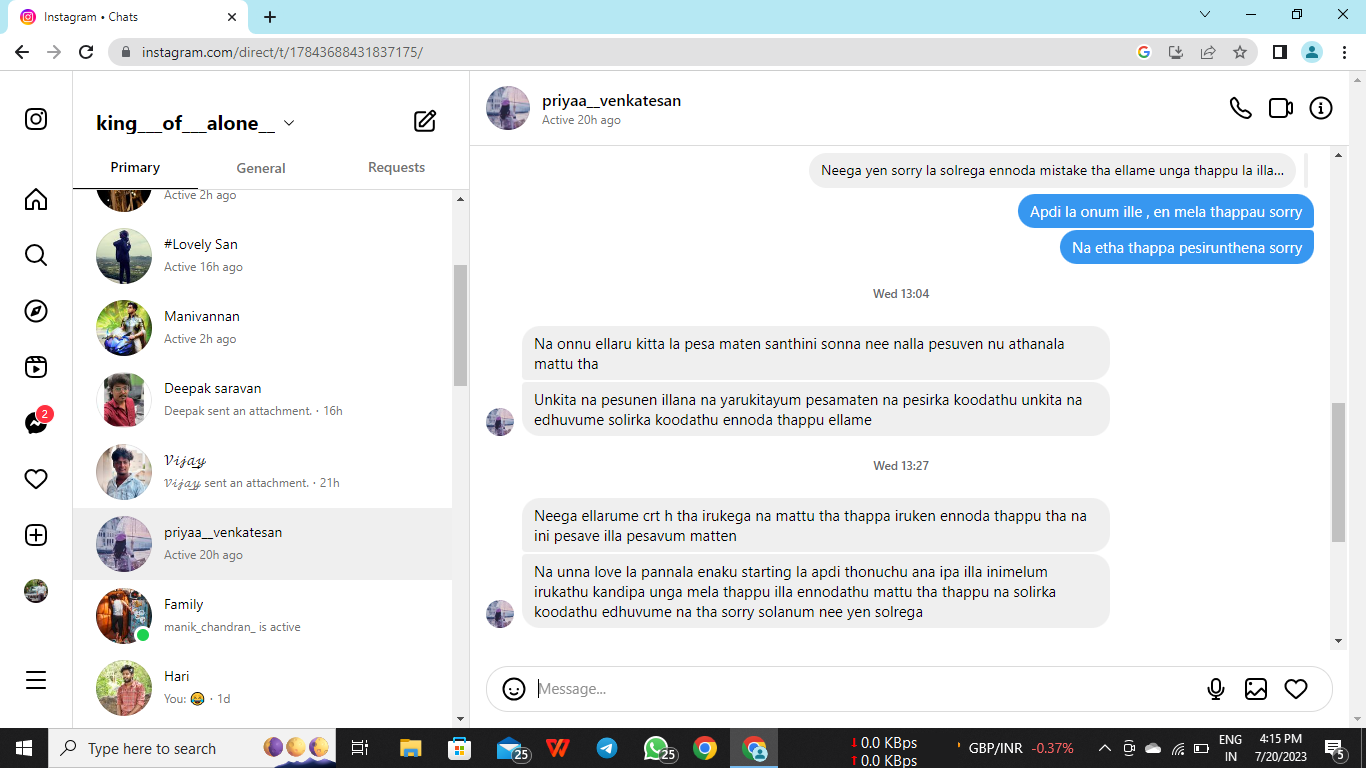The width and height of the screenshot is (1366, 768).
Task: Record a voice clip with microphone icon
Action: point(1216,689)
